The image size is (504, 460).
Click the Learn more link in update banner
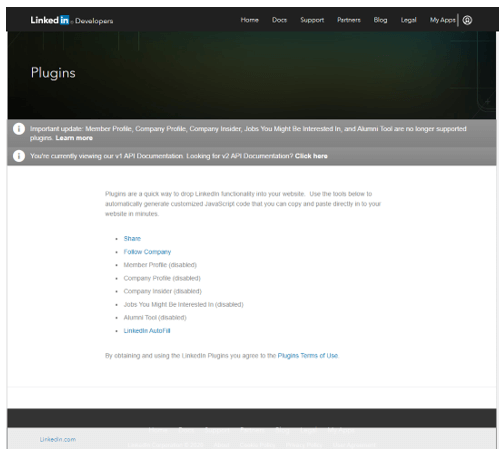[74, 138]
